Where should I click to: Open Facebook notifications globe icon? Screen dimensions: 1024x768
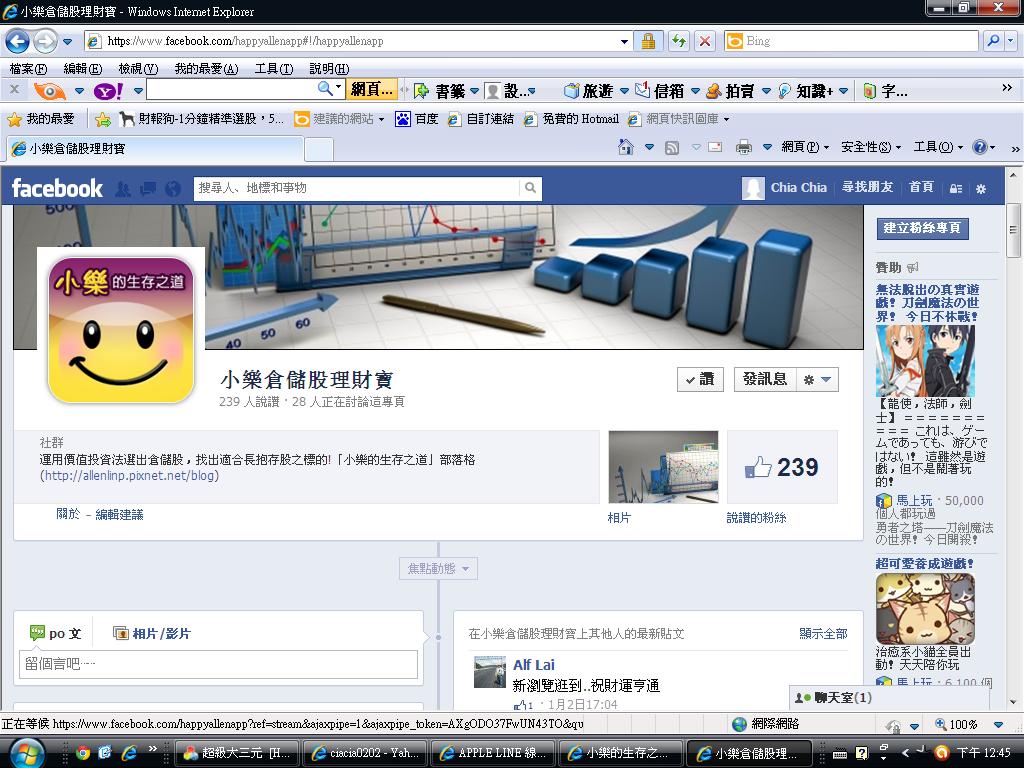click(x=173, y=189)
